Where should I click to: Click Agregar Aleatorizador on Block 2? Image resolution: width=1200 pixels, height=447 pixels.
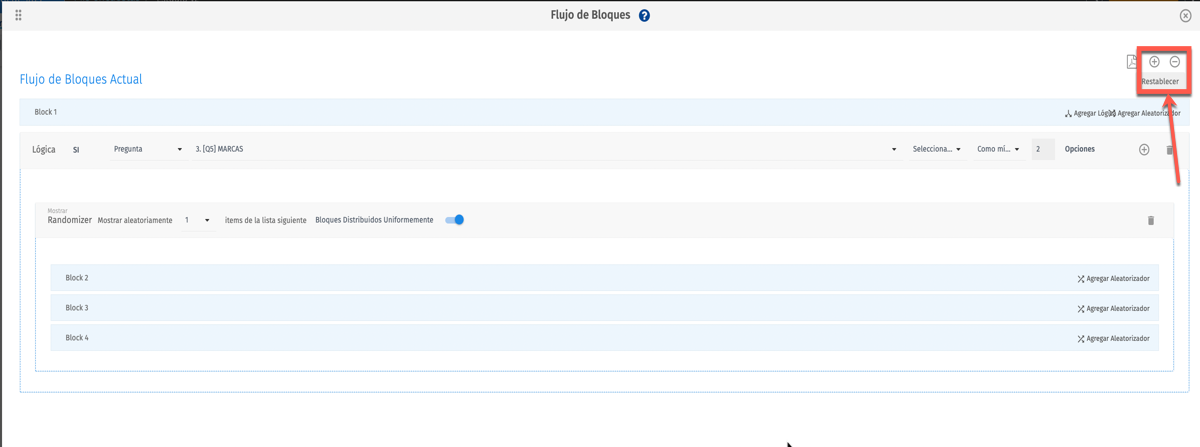1113,279
